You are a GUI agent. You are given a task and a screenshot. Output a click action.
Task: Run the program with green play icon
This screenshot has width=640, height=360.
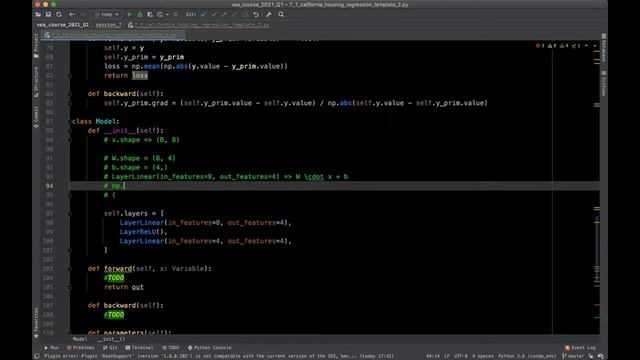[x=130, y=14]
